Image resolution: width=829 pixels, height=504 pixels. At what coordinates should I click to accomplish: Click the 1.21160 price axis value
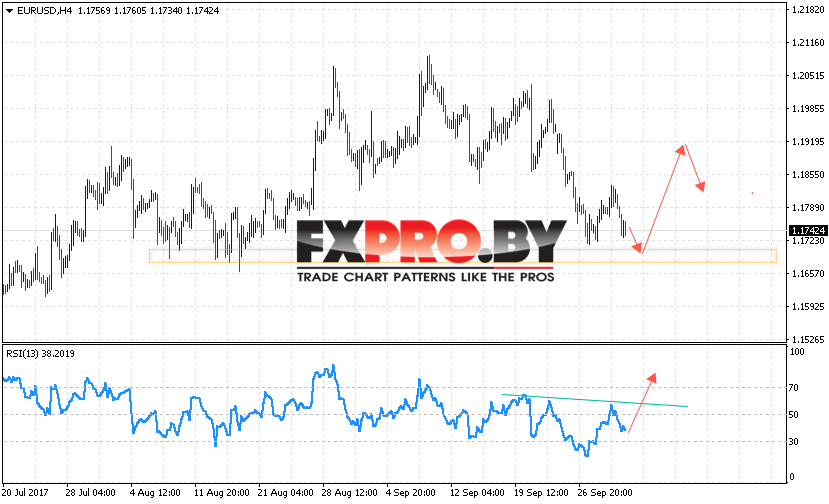[x=808, y=43]
